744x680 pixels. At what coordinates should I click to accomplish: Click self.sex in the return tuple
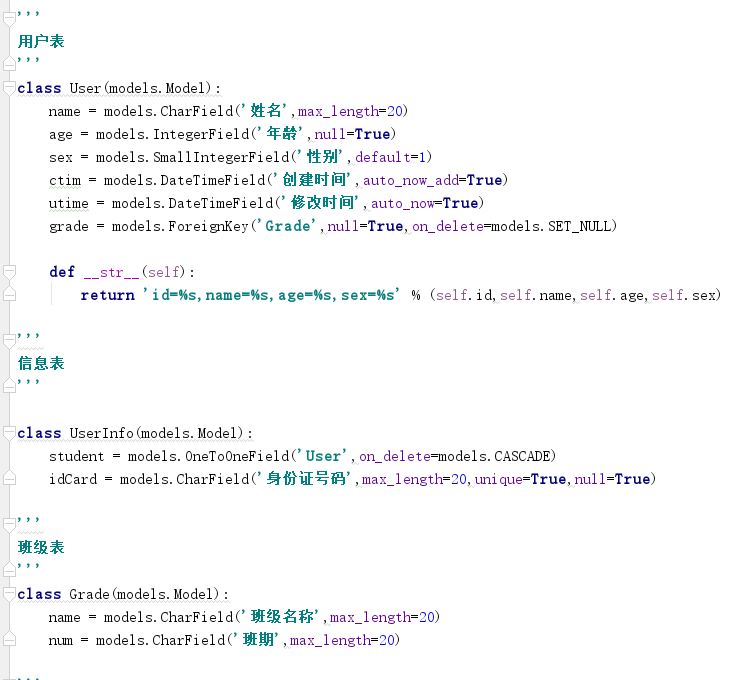click(x=683, y=295)
